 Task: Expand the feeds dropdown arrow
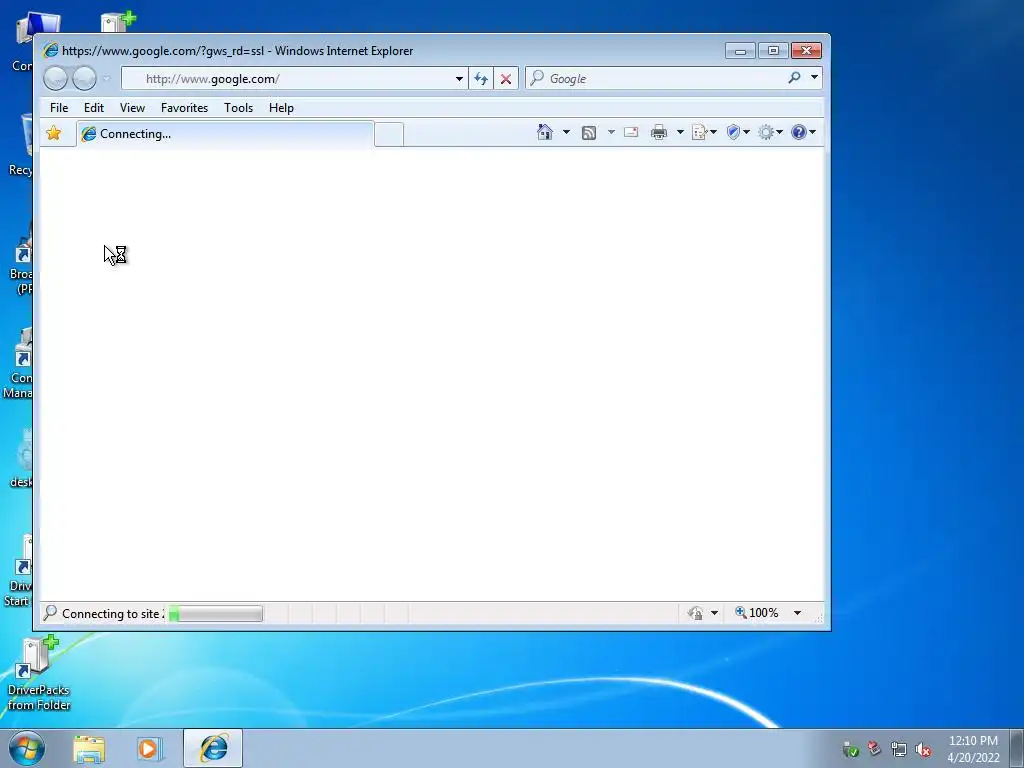tap(611, 132)
